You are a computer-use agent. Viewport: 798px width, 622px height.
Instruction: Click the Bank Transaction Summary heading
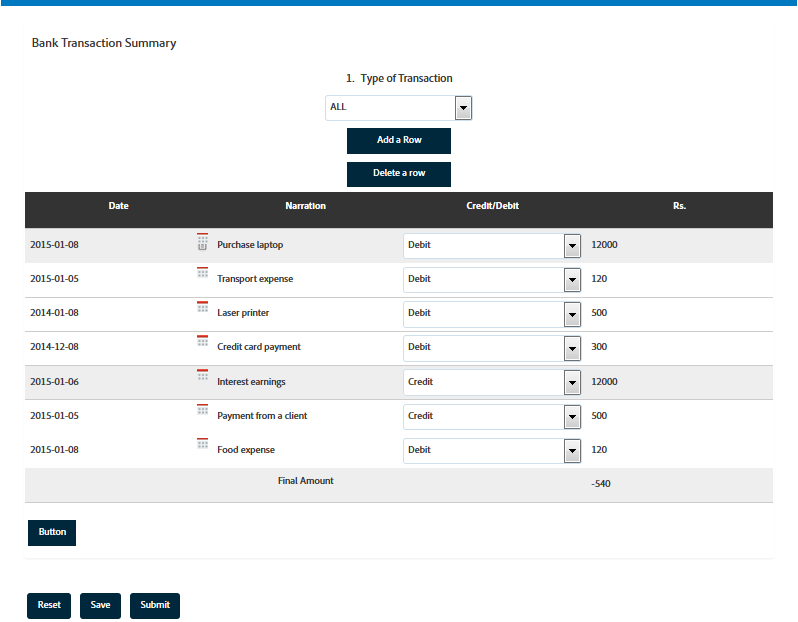pos(104,43)
